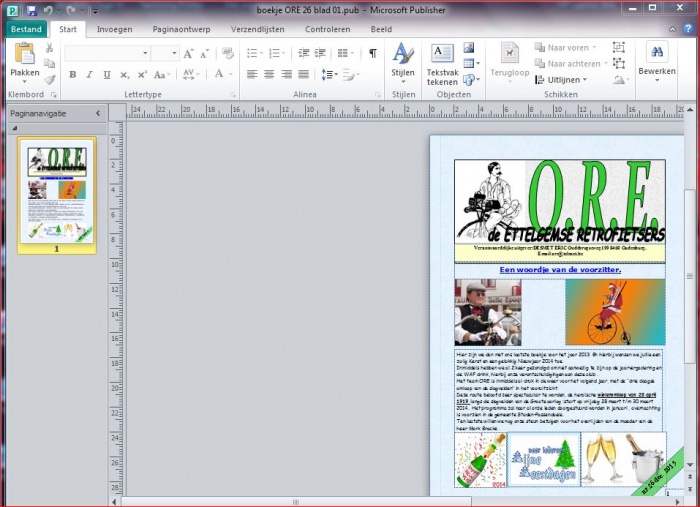Decrease font size with the small A icon
This screenshot has width=700, height=507.
point(204,54)
